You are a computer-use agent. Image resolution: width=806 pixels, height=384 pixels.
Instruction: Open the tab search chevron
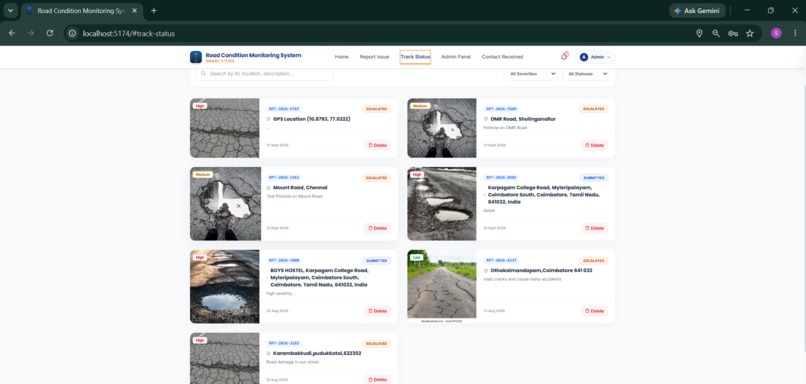click(x=10, y=11)
